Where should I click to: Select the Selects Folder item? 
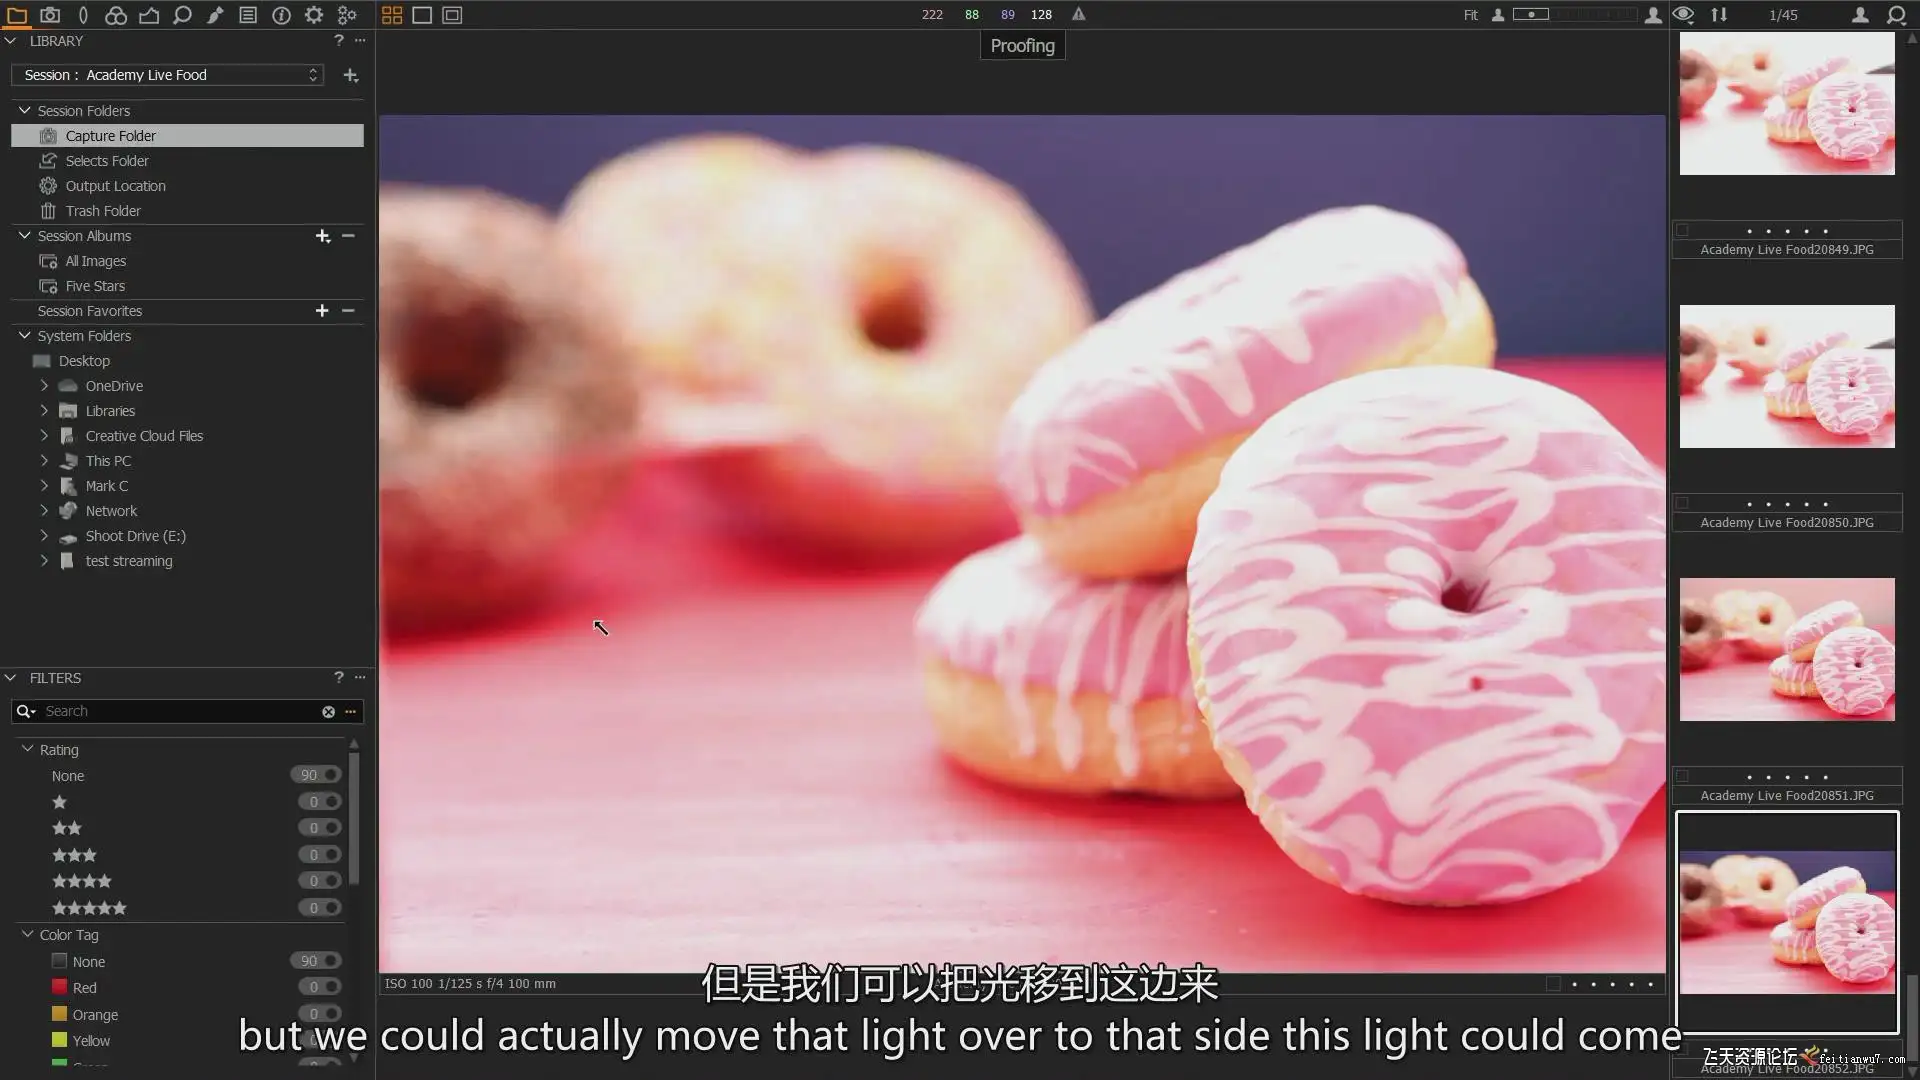[x=107, y=160]
